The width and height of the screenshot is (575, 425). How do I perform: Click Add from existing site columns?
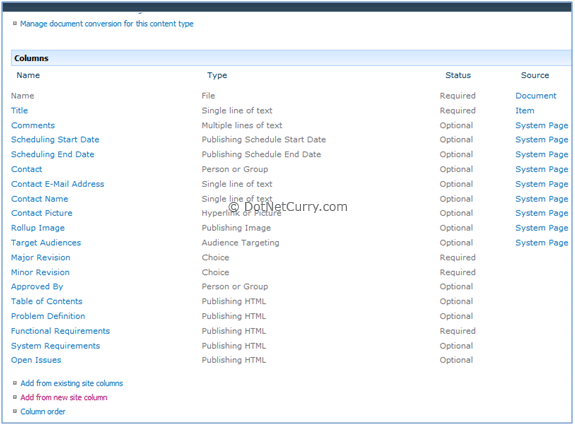click(x=72, y=383)
